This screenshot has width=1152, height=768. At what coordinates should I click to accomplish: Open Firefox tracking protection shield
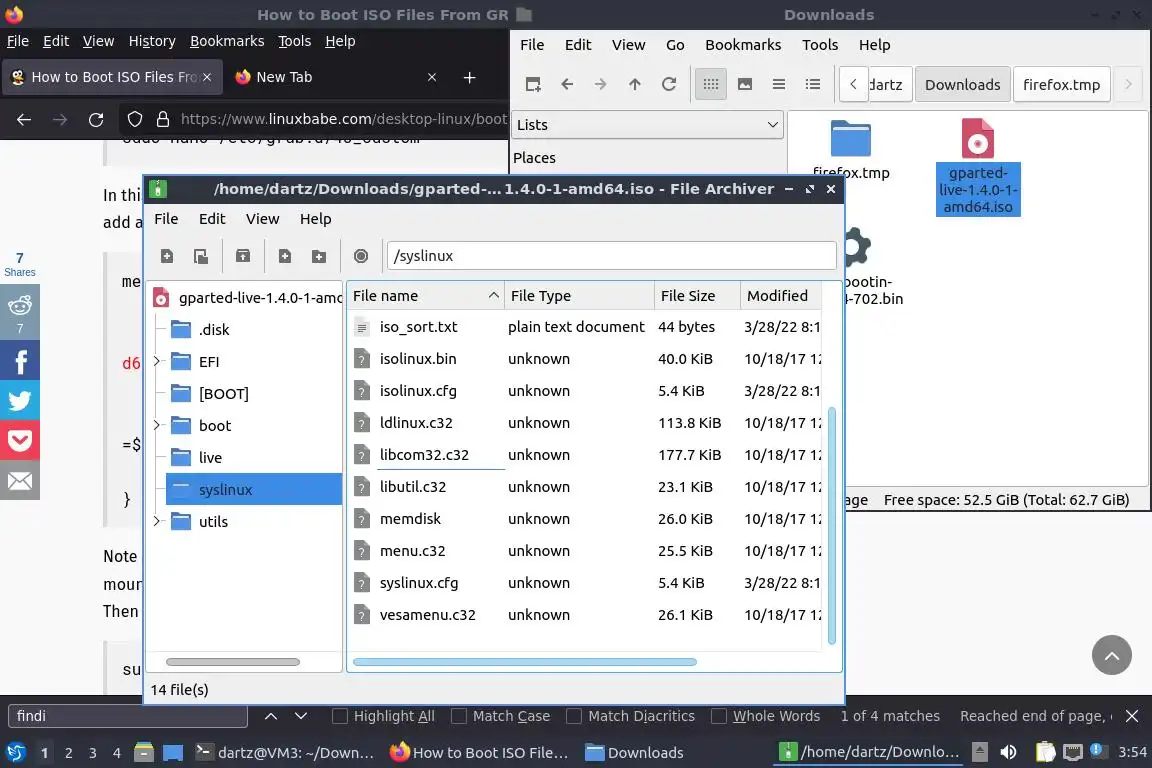pyautogui.click(x=134, y=119)
